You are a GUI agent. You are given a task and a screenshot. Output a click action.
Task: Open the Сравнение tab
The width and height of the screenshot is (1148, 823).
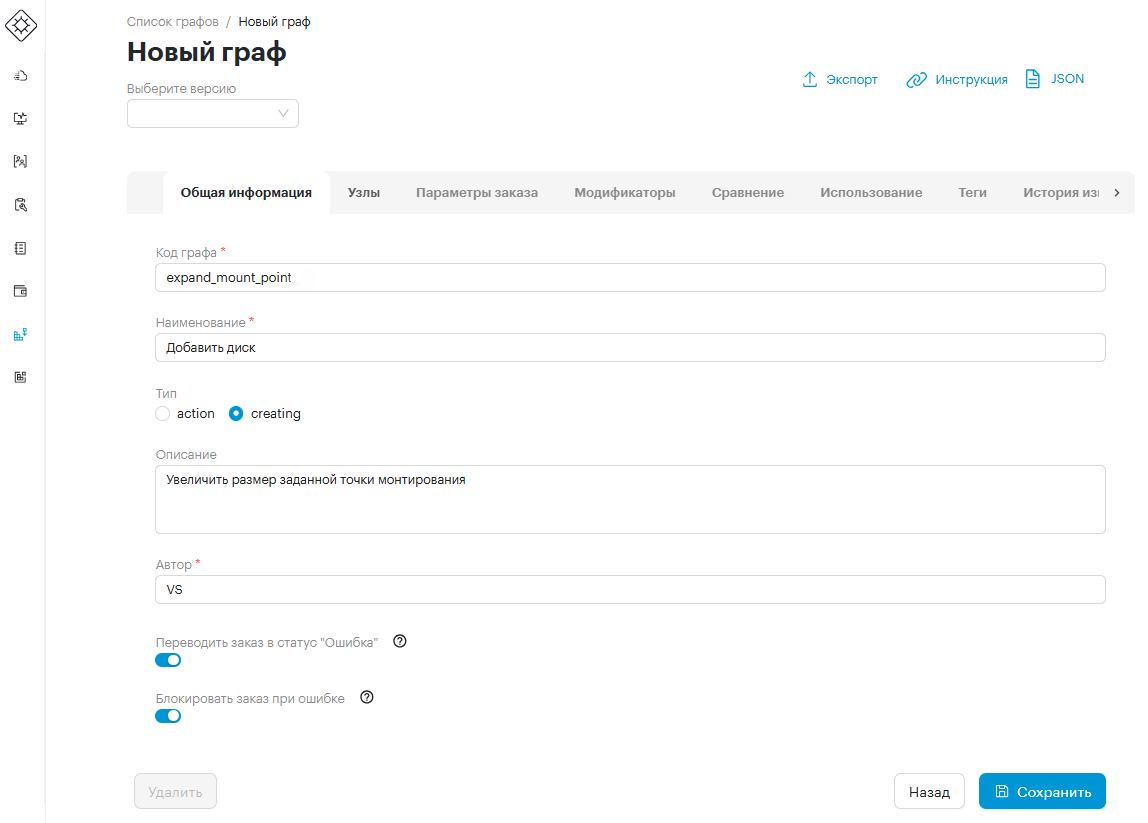click(x=748, y=193)
